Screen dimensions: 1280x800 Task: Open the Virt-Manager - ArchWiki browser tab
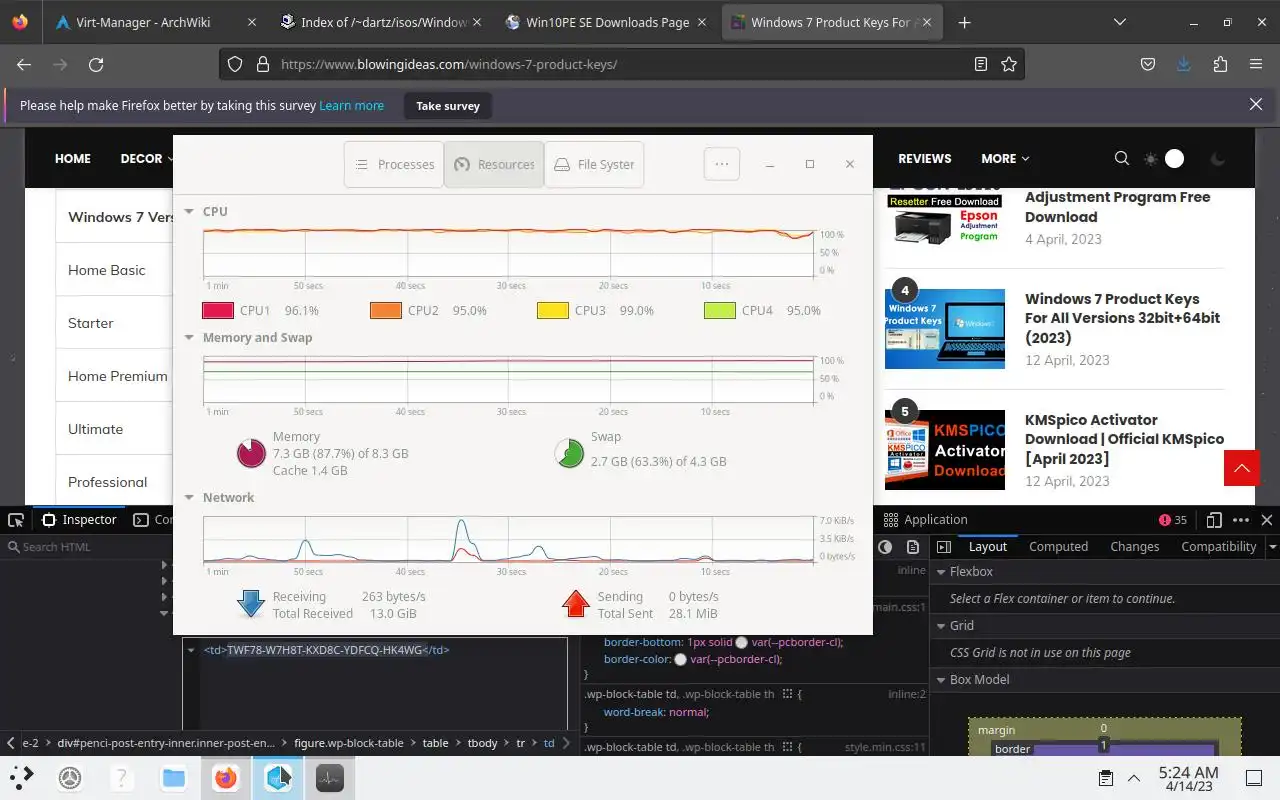[154, 22]
